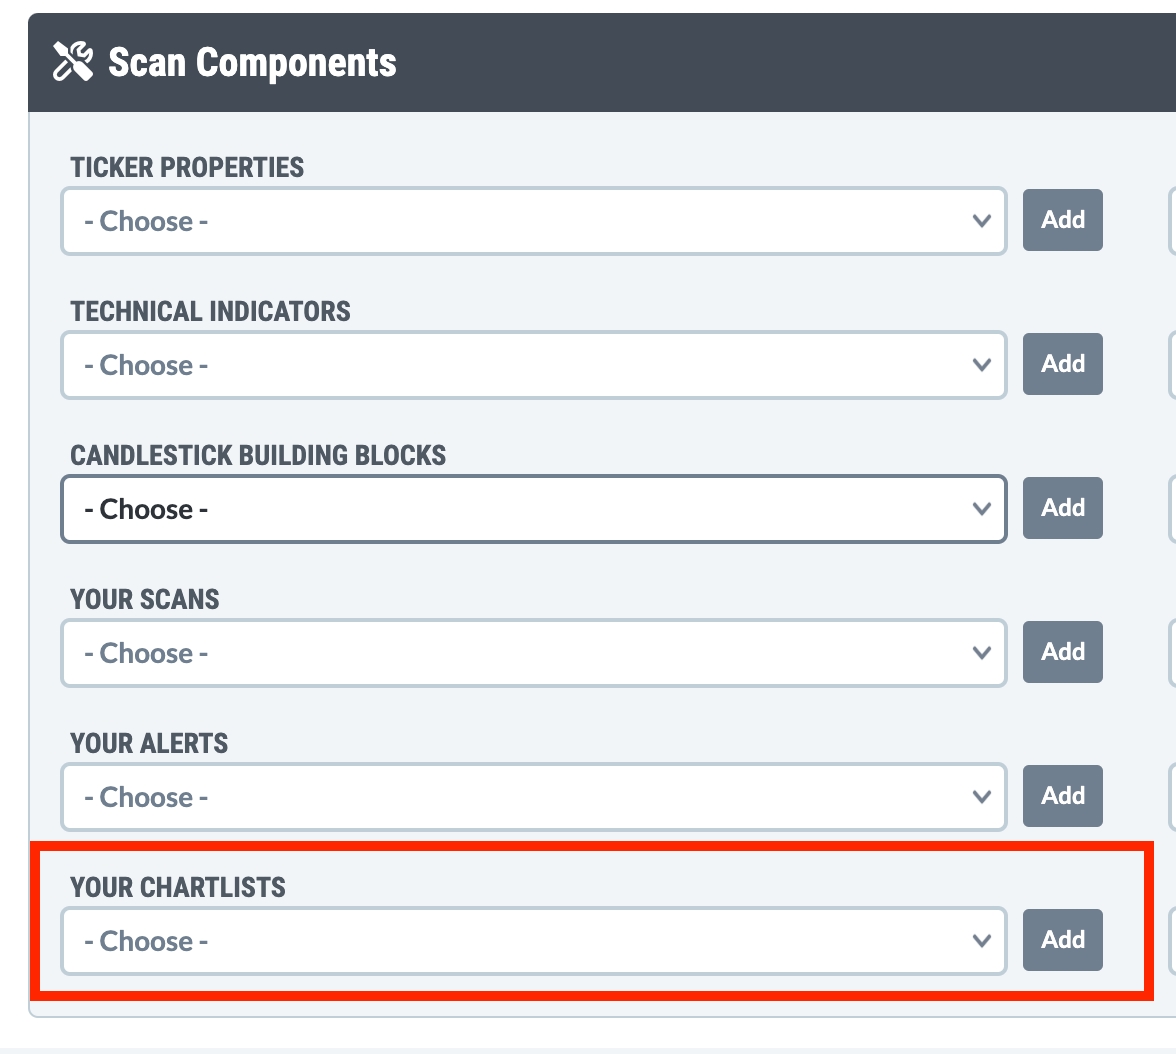Screen dimensions: 1176x1054
Task: Click the Your Scans dropdown chevron arrow
Action: pos(982,653)
